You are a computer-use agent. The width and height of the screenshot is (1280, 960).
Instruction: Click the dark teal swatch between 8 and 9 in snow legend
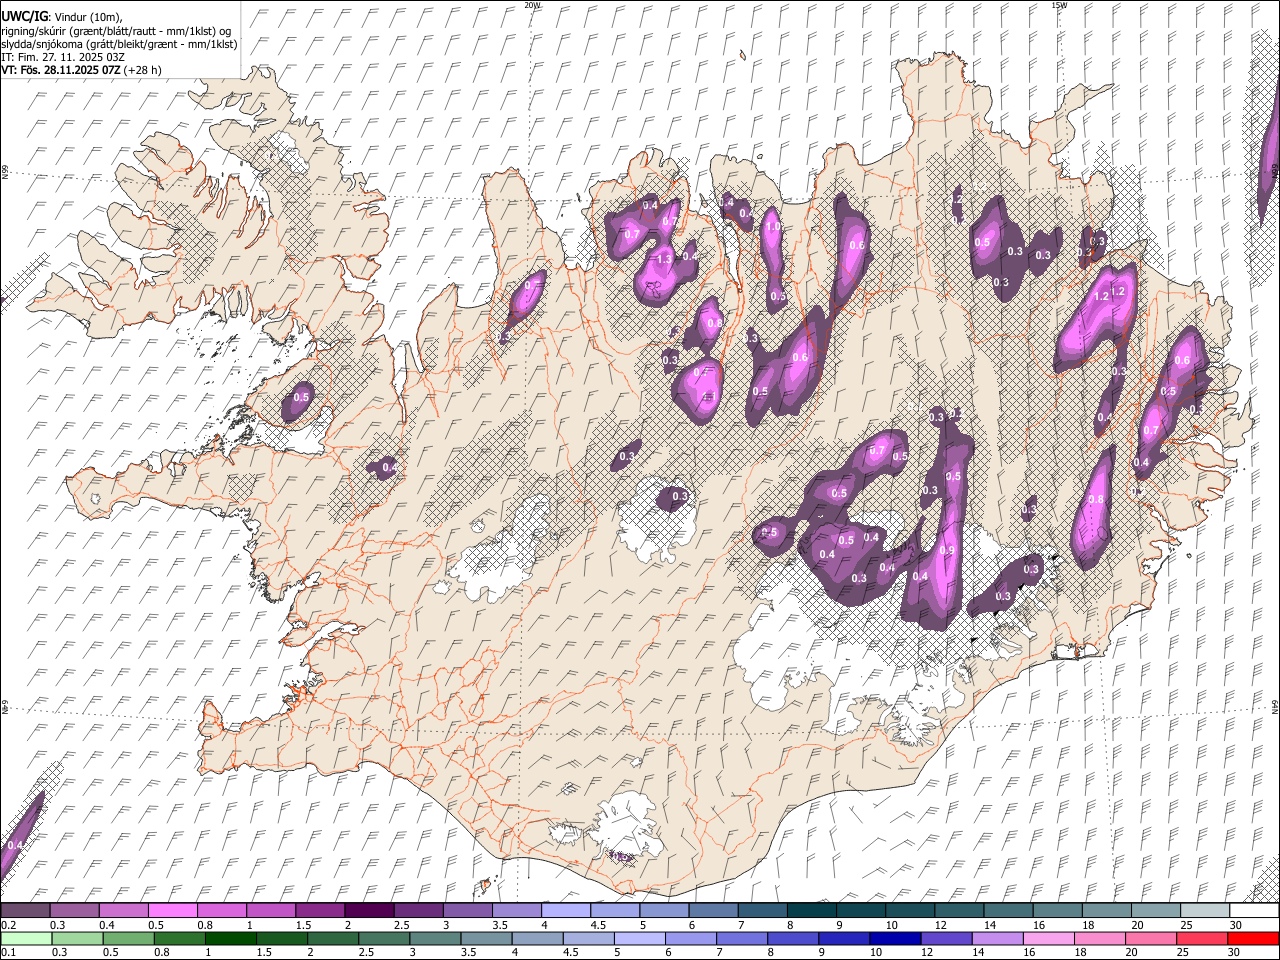(x=811, y=910)
